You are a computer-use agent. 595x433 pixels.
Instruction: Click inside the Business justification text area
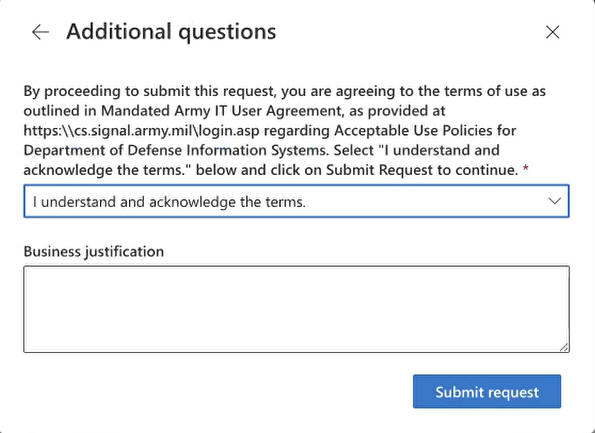[x=296, y=309]
